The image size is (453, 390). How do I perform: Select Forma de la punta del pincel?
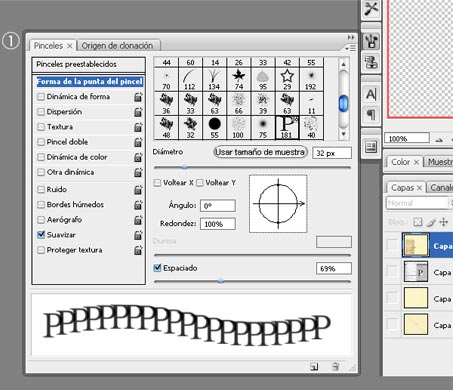[x=89, y=82]
